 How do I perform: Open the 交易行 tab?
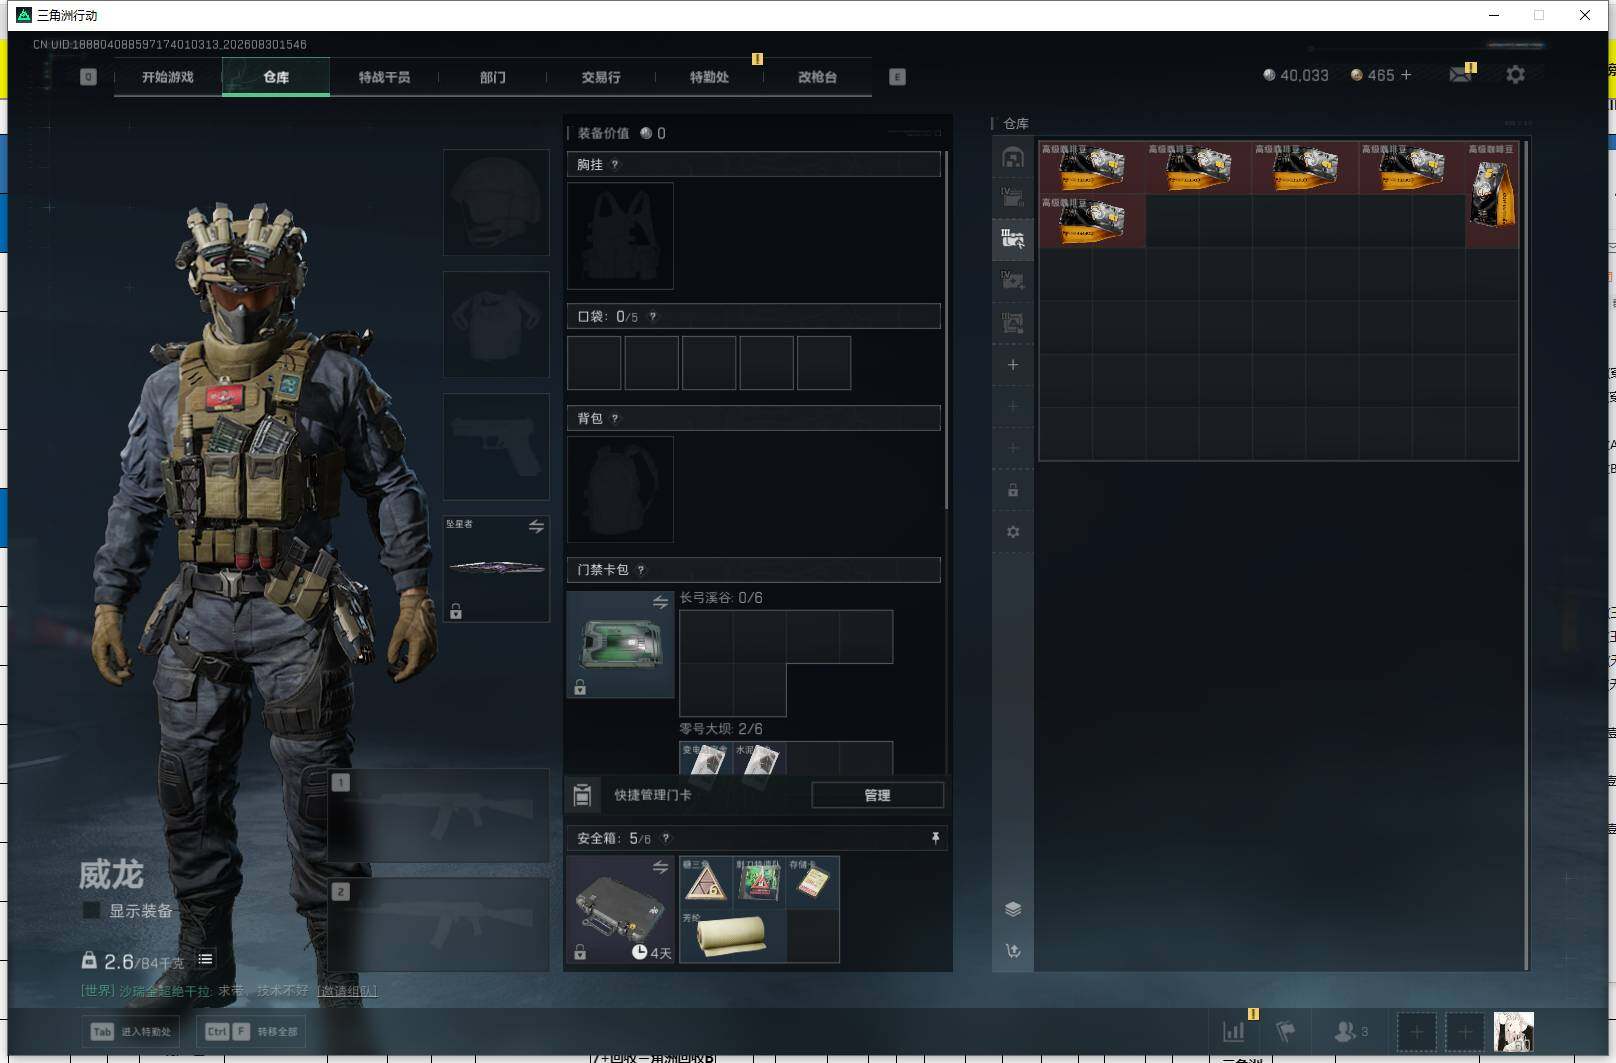click(601, 77)
